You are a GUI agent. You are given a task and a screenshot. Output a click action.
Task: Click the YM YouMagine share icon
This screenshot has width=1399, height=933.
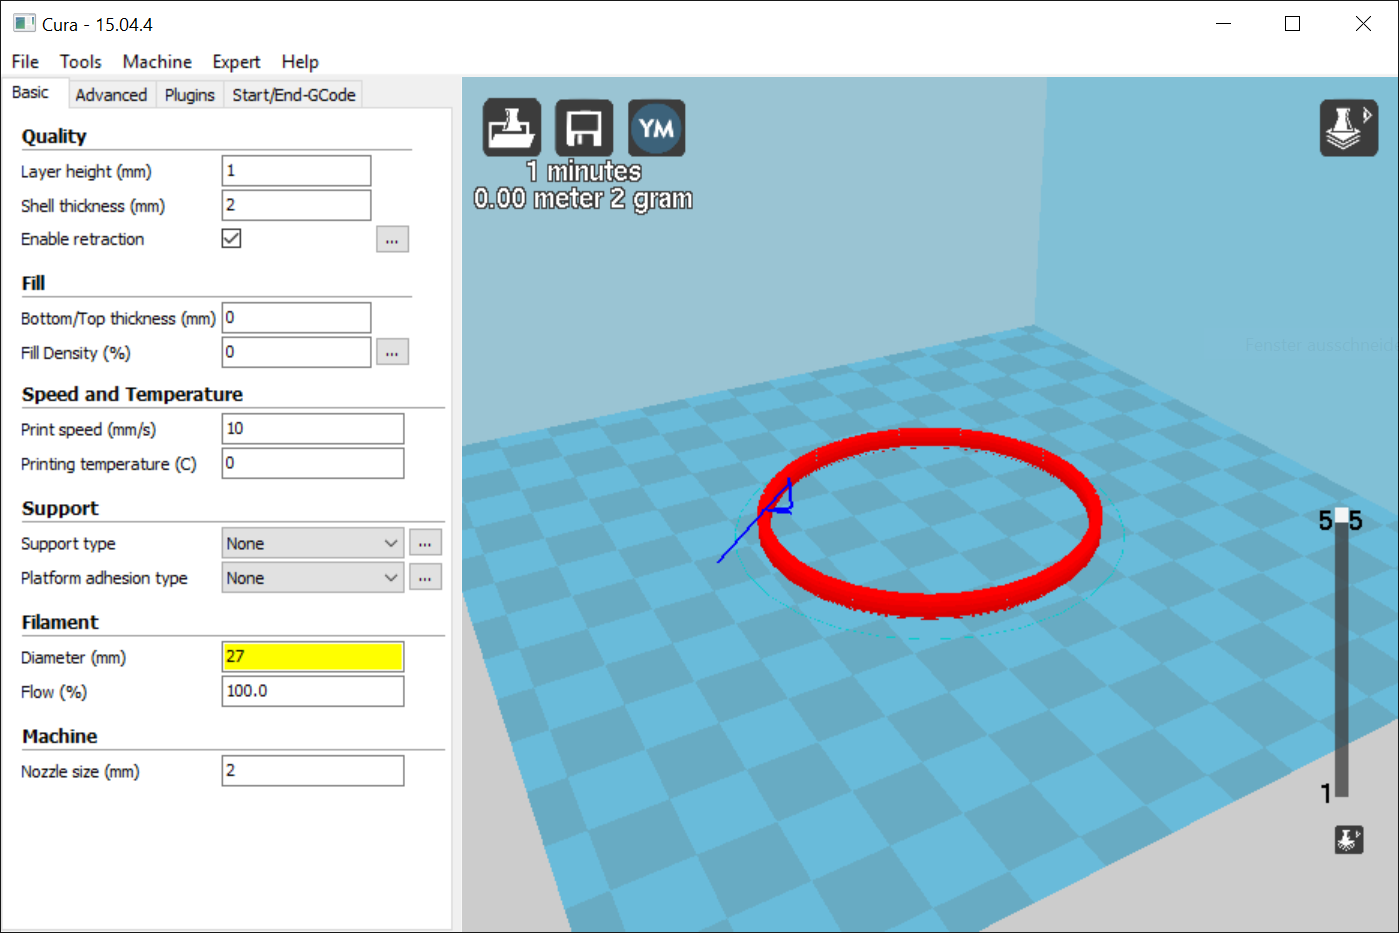click(656, 128)
